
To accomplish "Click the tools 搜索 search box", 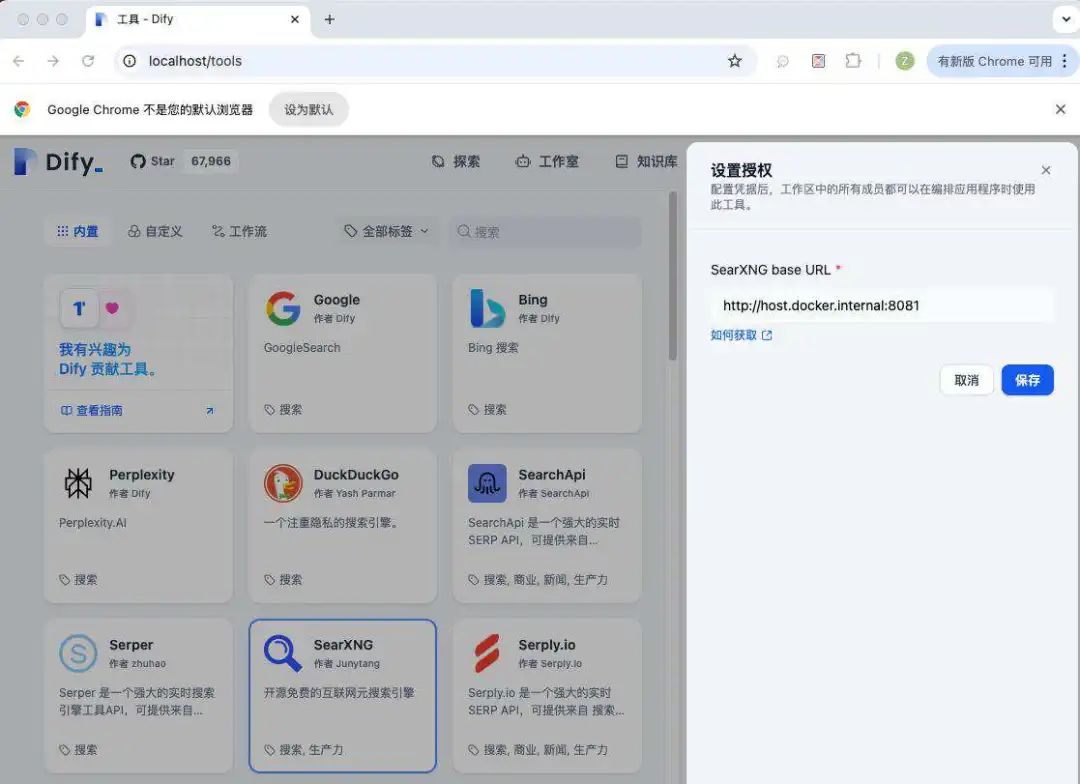I will point(546,231).
